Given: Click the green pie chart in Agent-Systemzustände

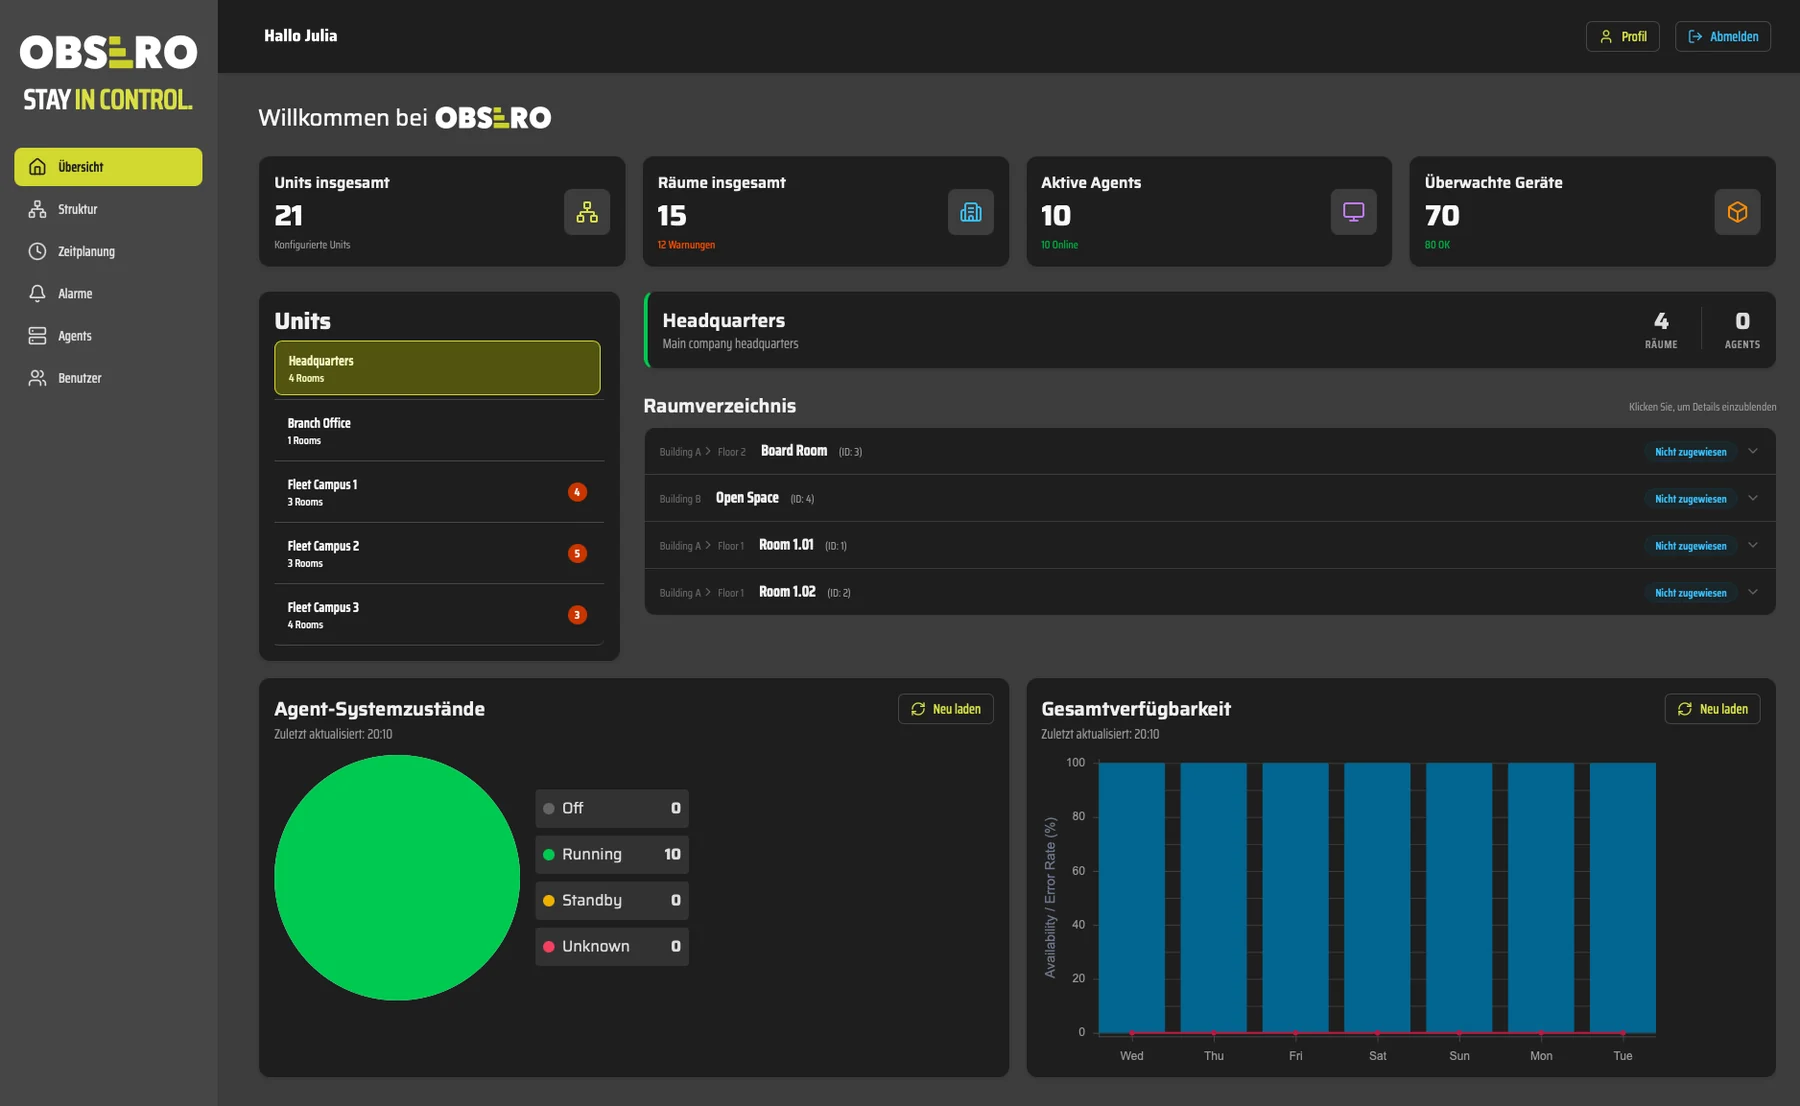Looking at the screenshot, I should pyautogui.click(x=397, y=877).
